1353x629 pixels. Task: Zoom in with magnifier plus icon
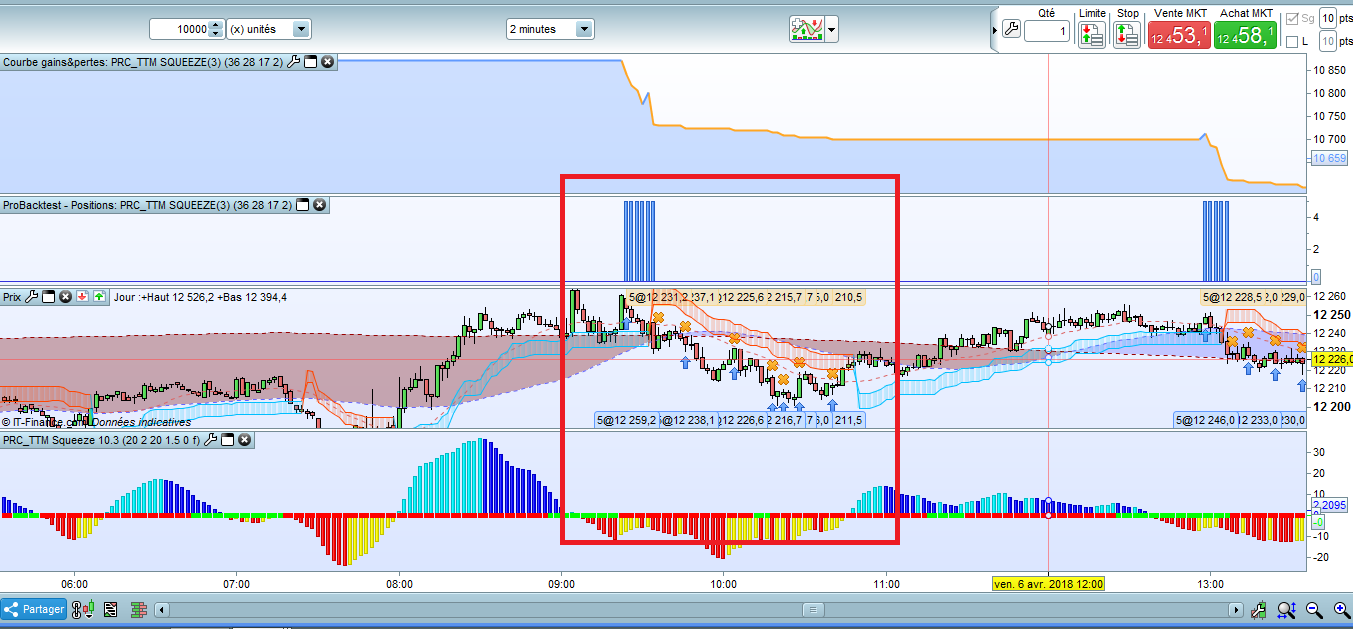[x=1340, y=609]
